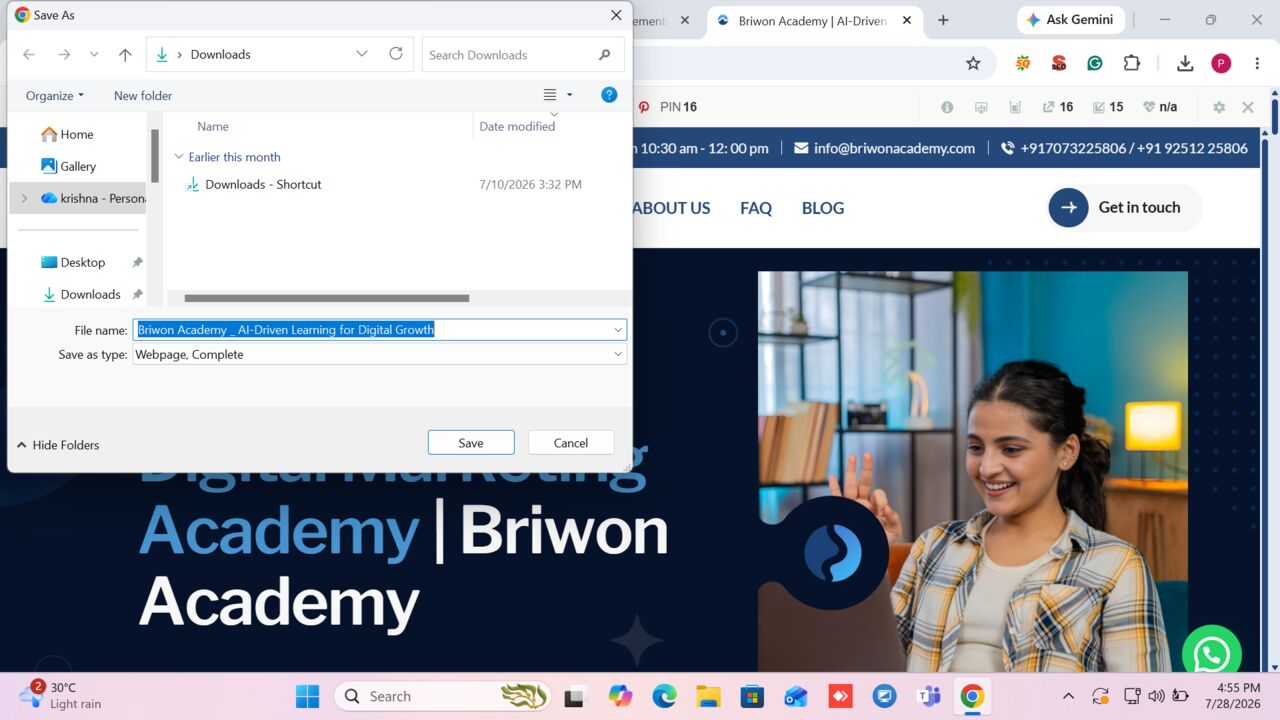The image size is (1280, 720).
Task: Select Home in the navigation pane
Action: point(67,134)
